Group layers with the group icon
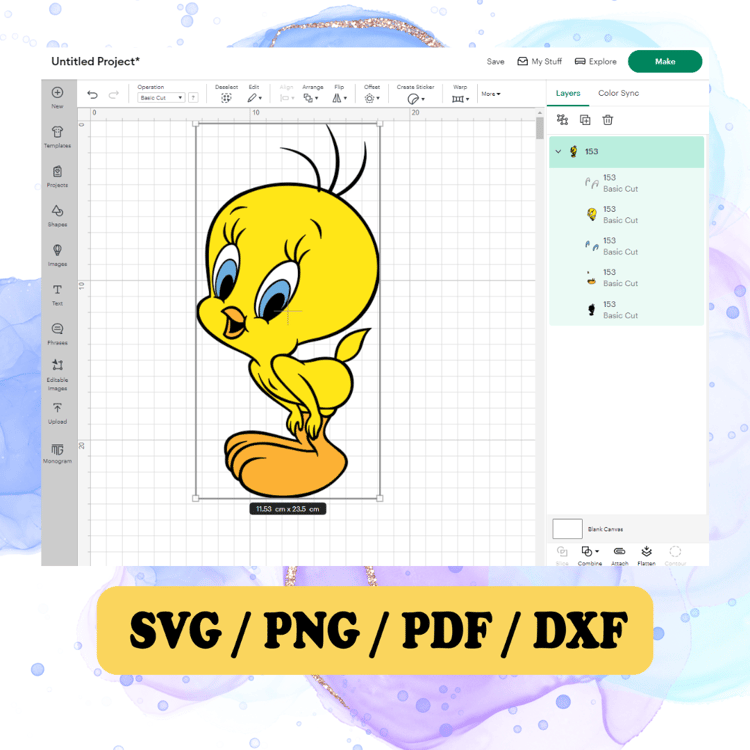Image resolution: width=750 pixels, height=750 pixels. click(x=562, y=120)
